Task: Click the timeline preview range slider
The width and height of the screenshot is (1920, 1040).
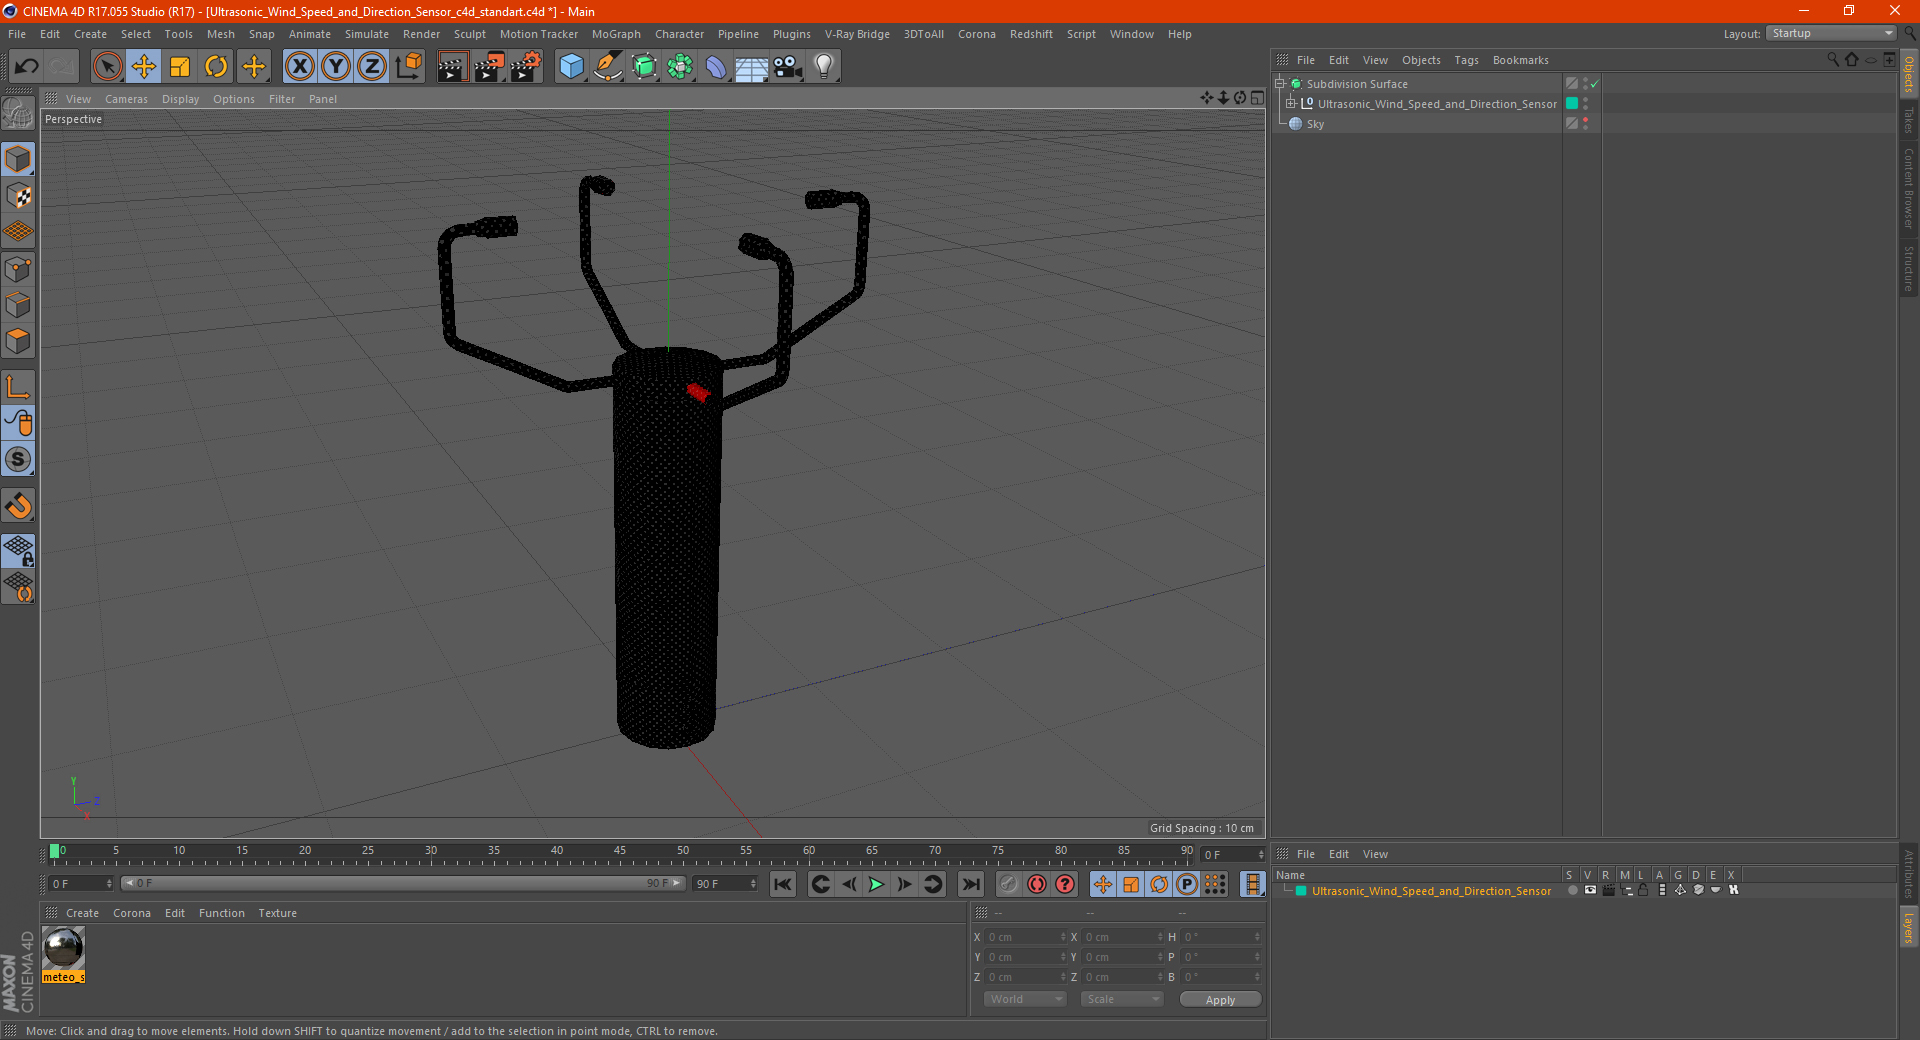Action: click(x=403, y=883)
